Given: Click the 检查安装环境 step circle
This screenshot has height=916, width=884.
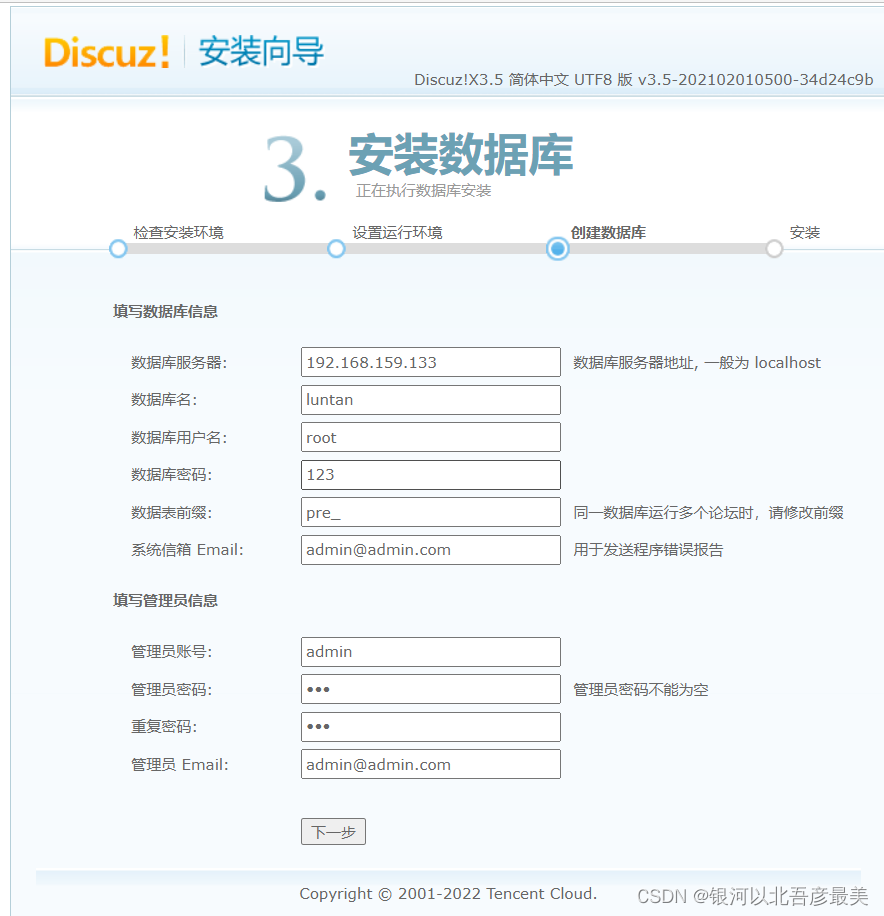Looking at the screenshot, I should pos(118,249).
